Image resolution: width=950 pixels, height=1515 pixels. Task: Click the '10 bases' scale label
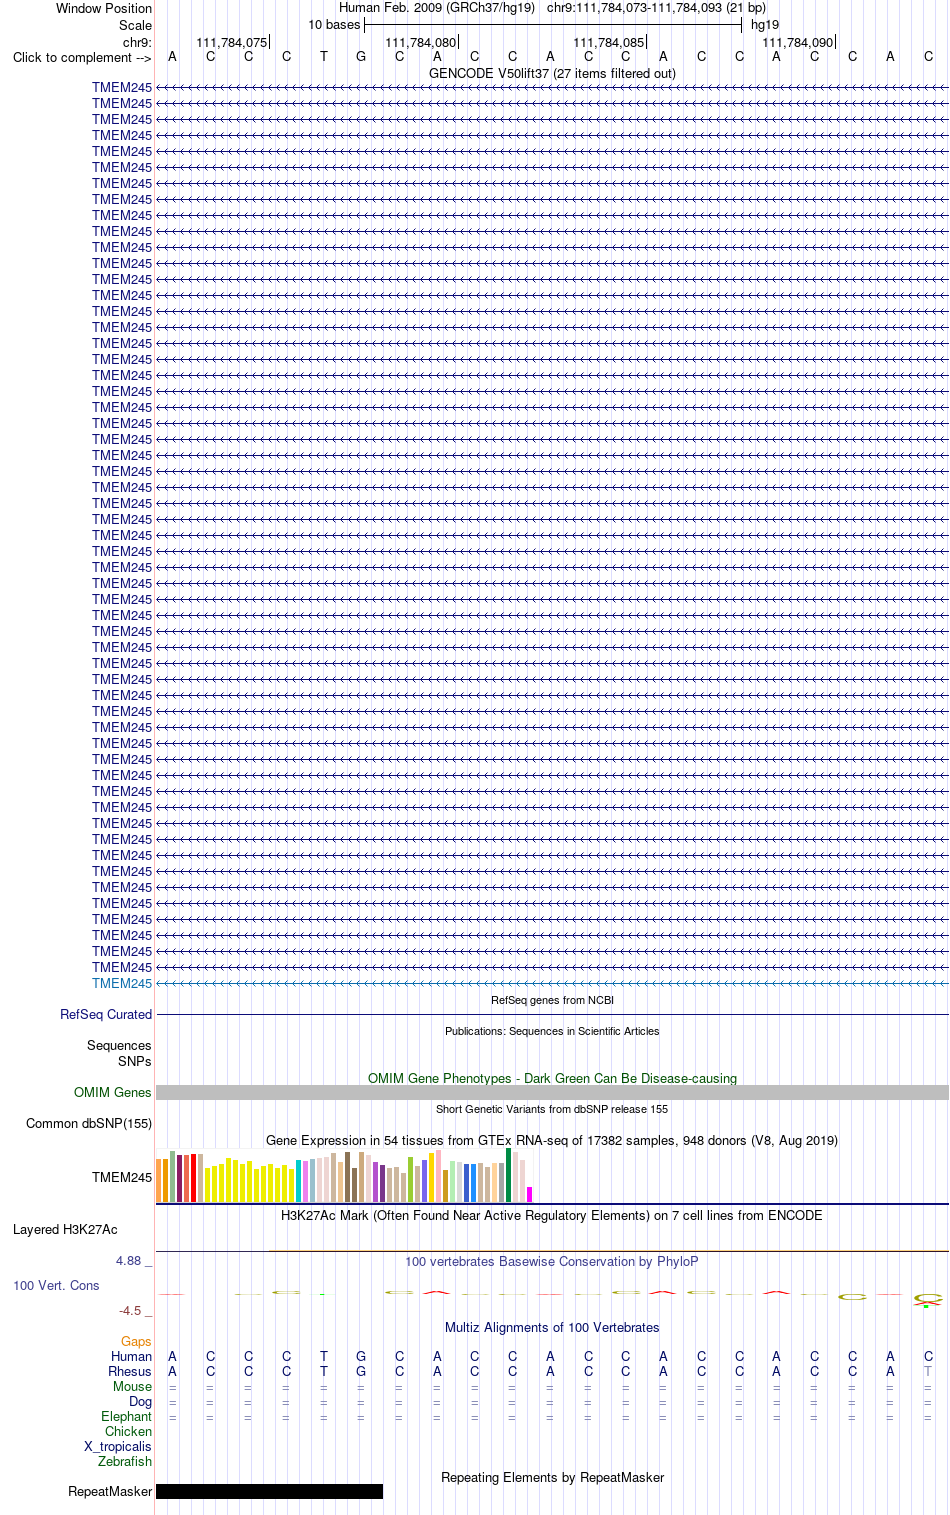coord(334,24)
